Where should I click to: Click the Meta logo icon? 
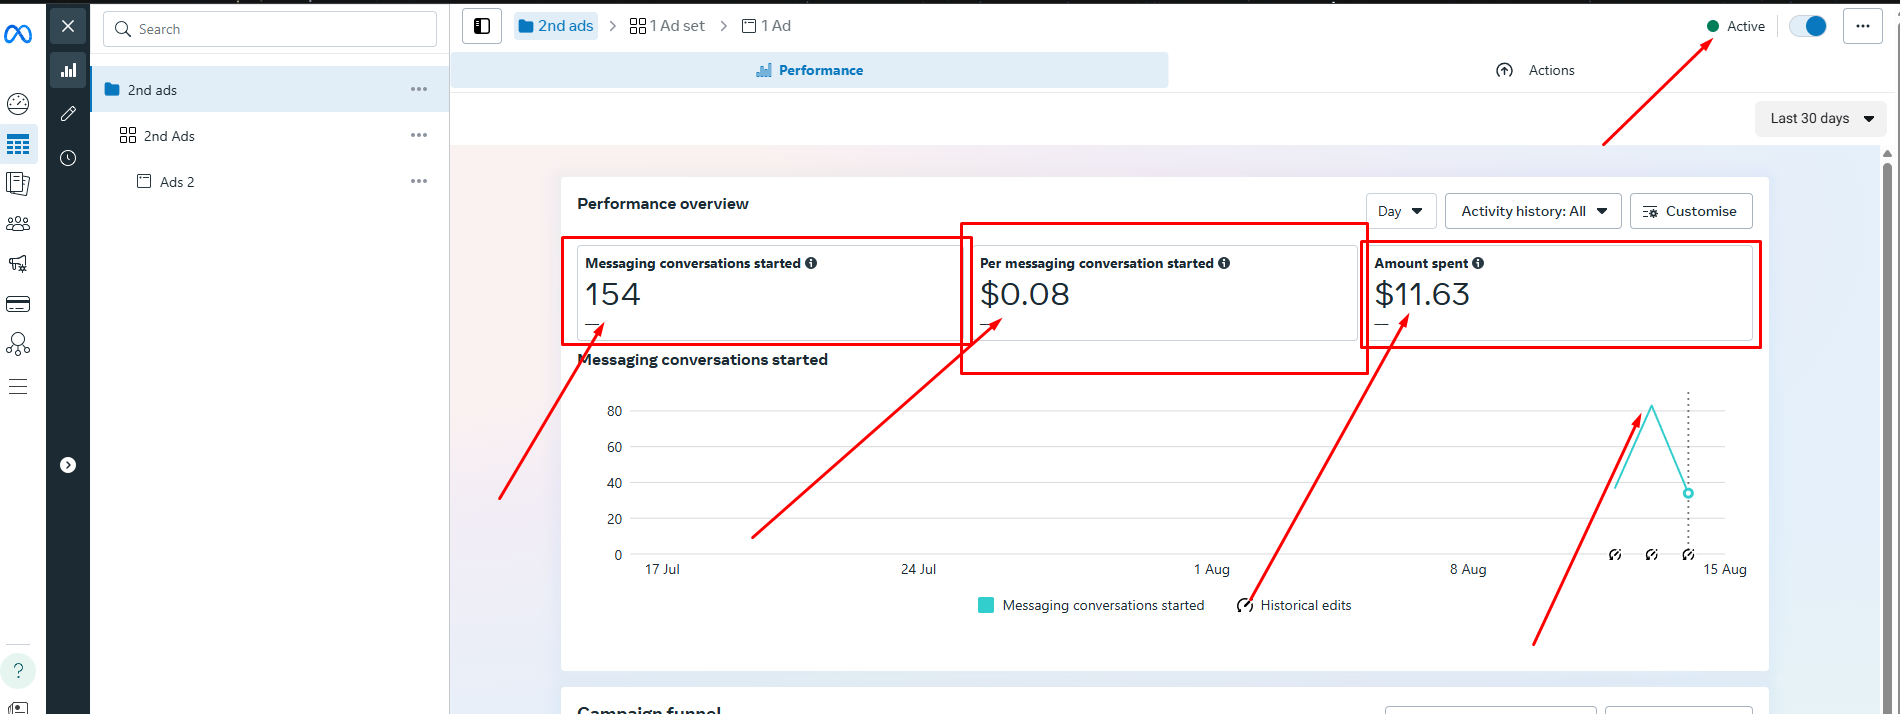(18, 35)
